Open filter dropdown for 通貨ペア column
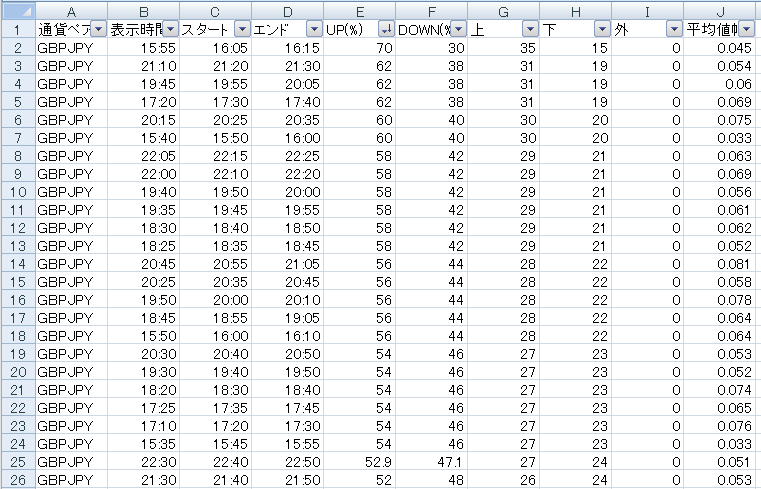 coord(98,30)
